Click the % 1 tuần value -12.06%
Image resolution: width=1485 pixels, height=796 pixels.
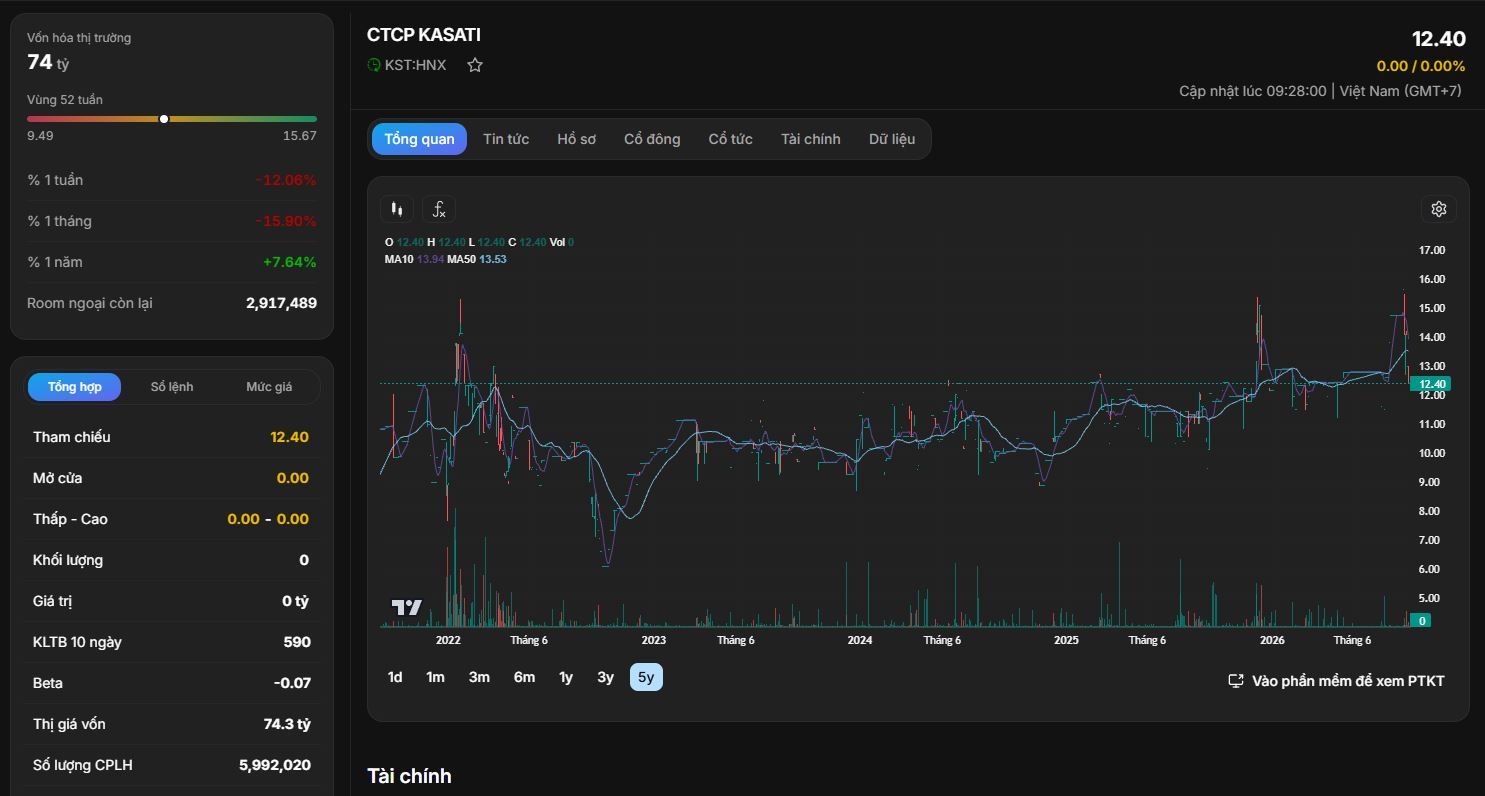click(286, 180)
